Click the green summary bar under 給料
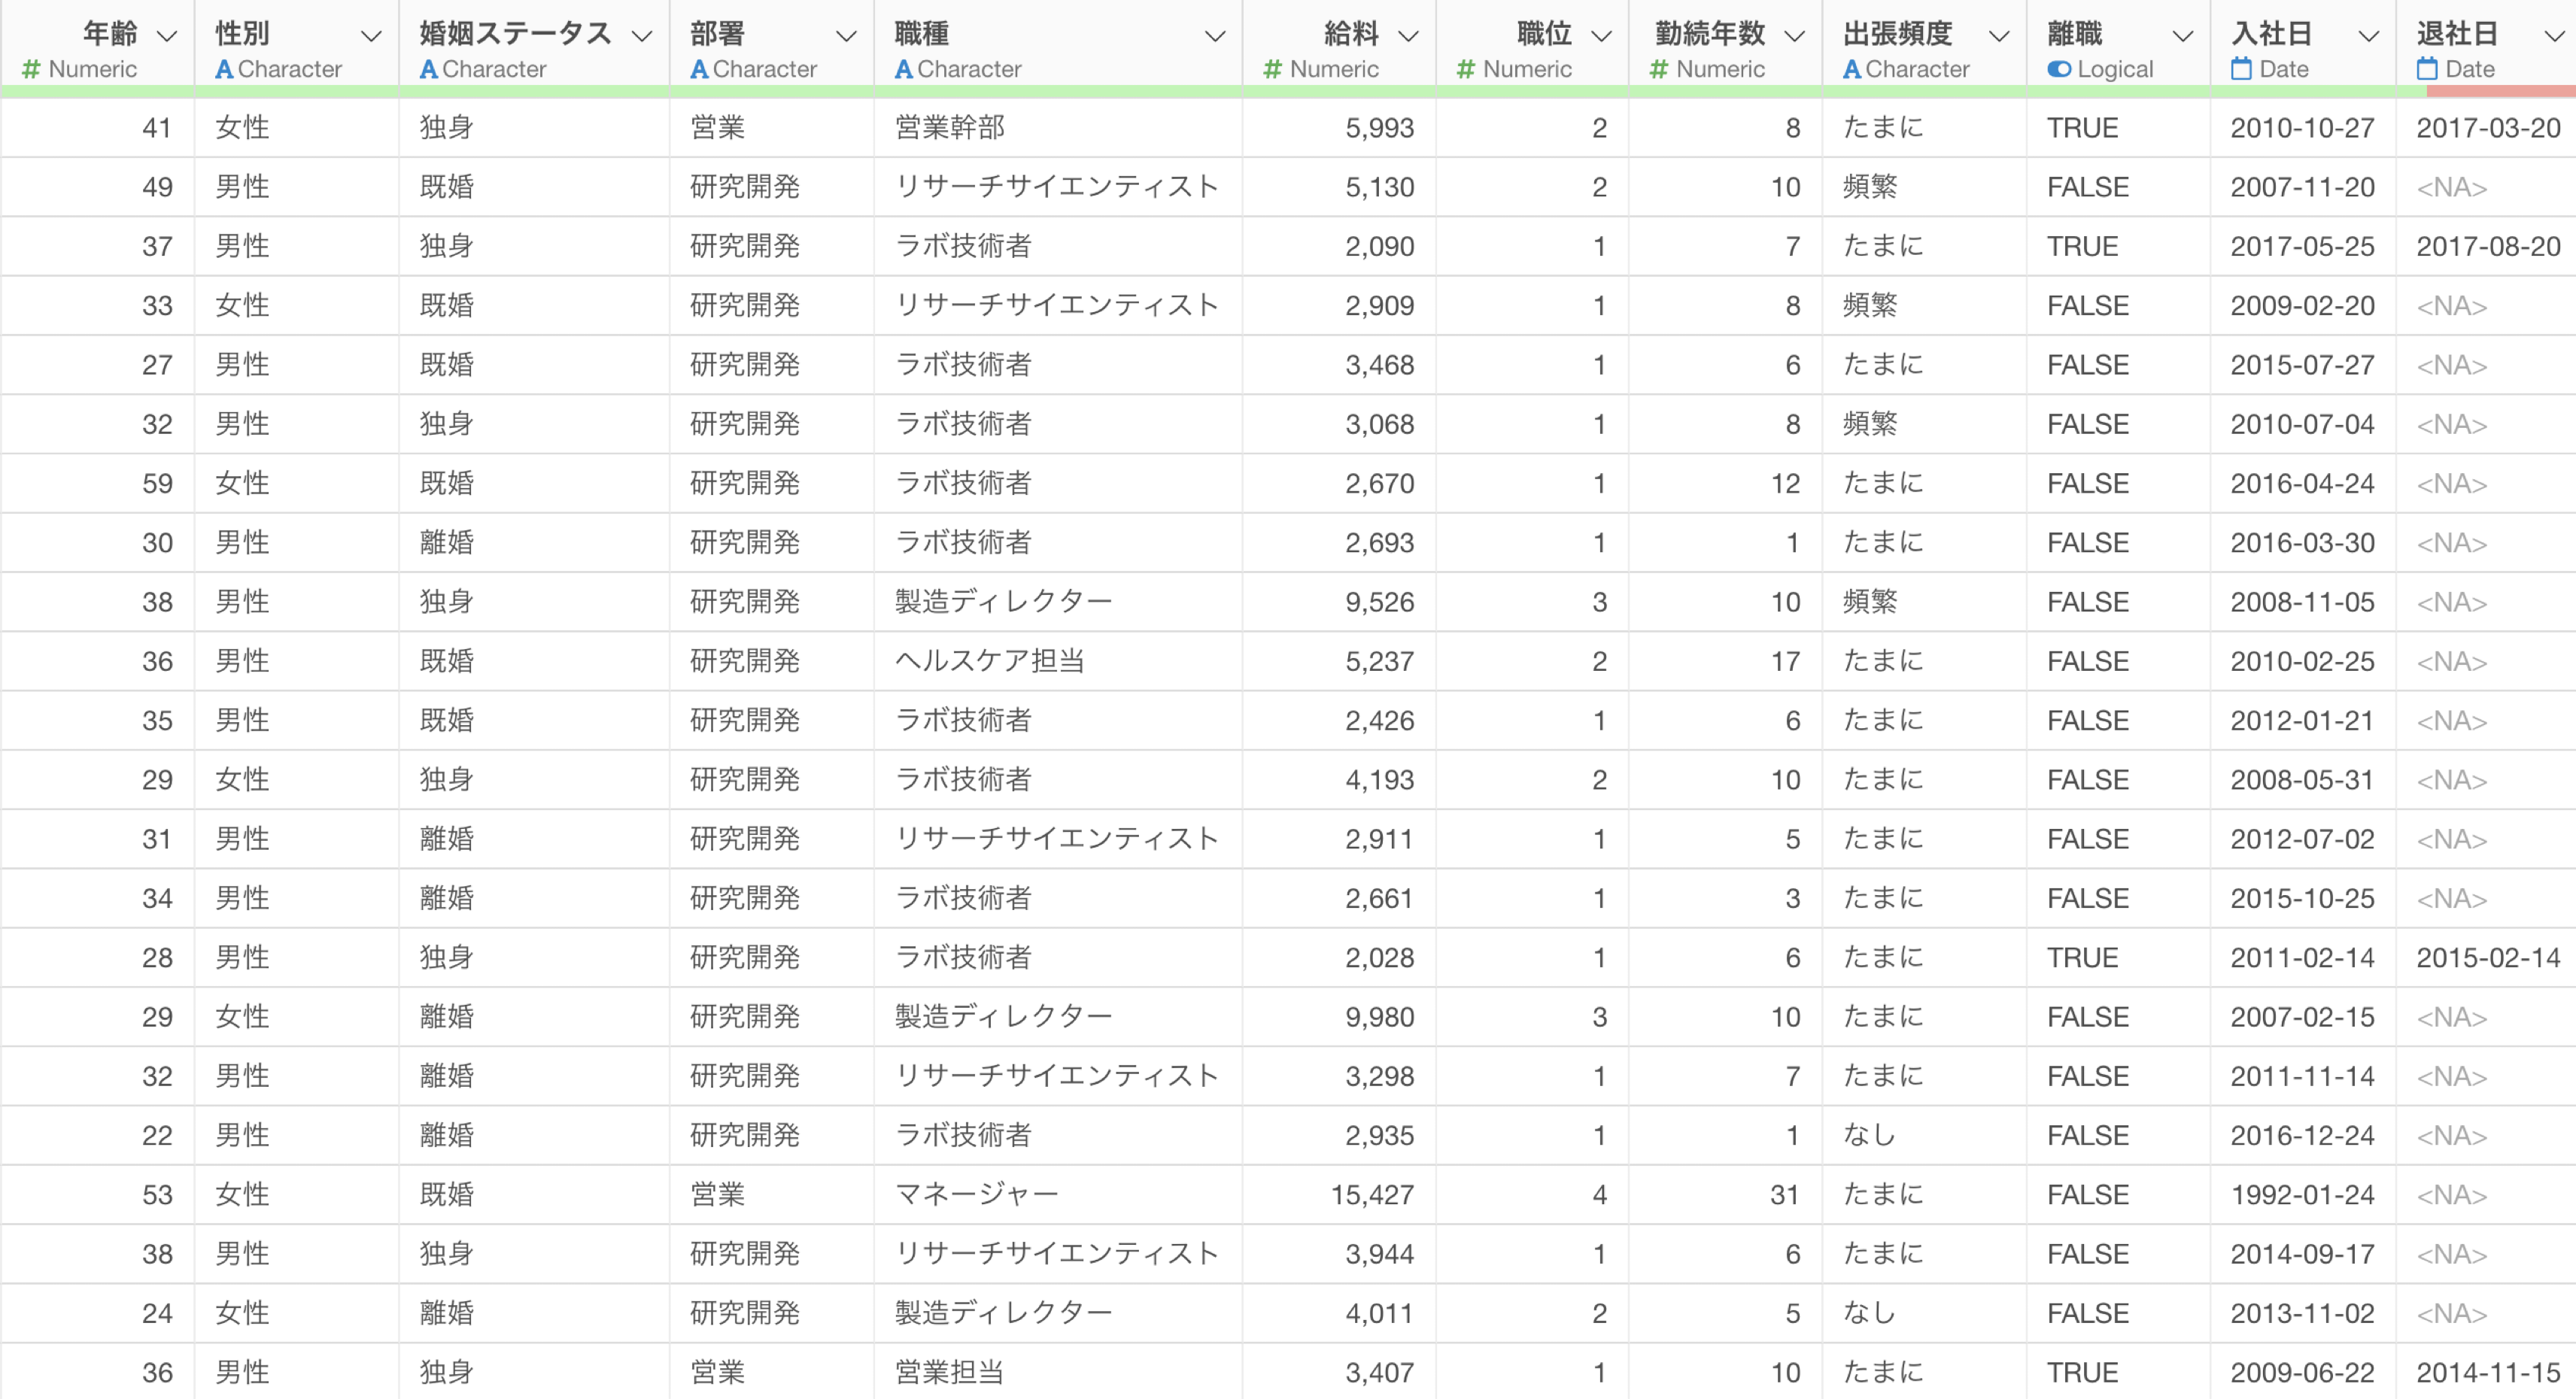Screen dimensions: 2576x1399 (1339, 91)
